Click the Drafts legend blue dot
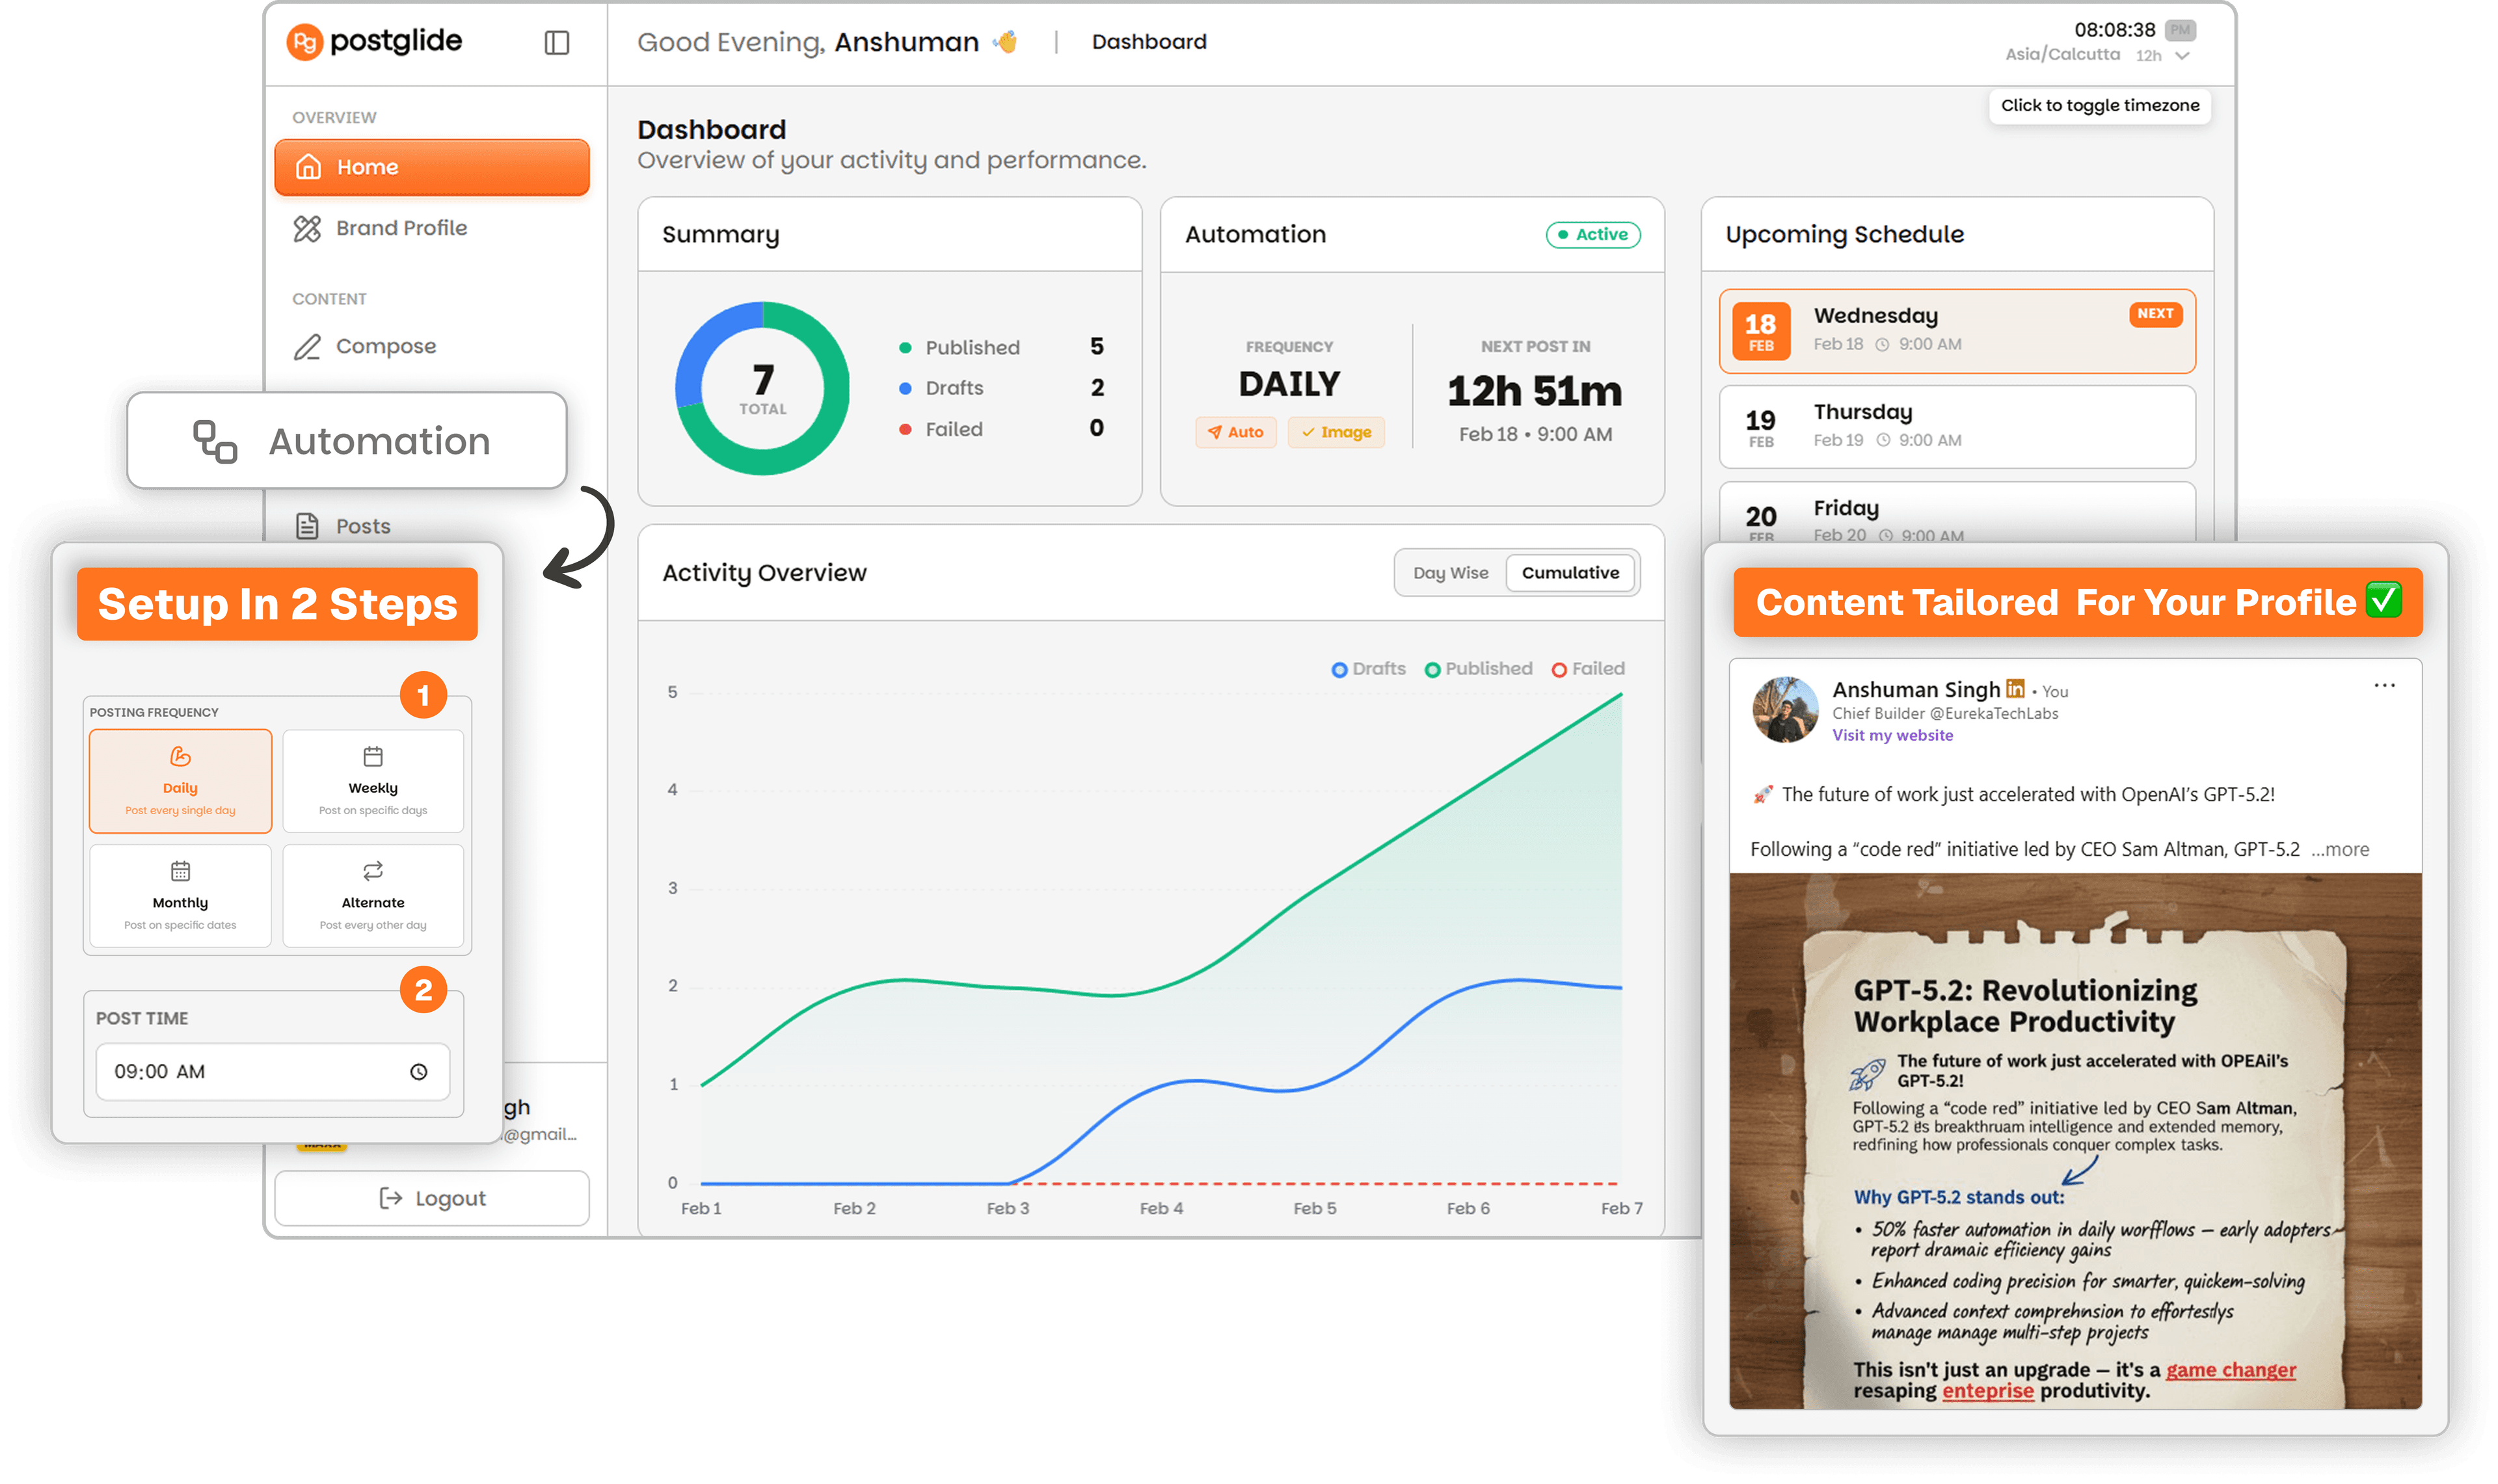The image size is (2498, 1484). click(x=905, y=388)
